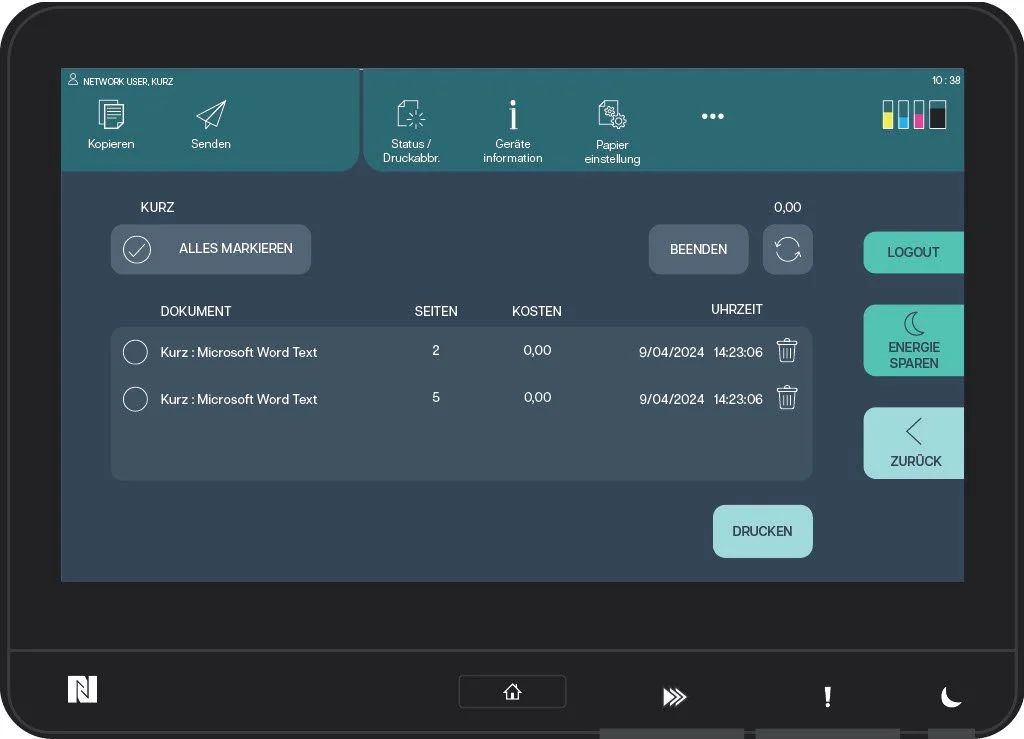1024x739 pixels.
Task: Tap the NFC logo on panel
Action: point(82,689)
